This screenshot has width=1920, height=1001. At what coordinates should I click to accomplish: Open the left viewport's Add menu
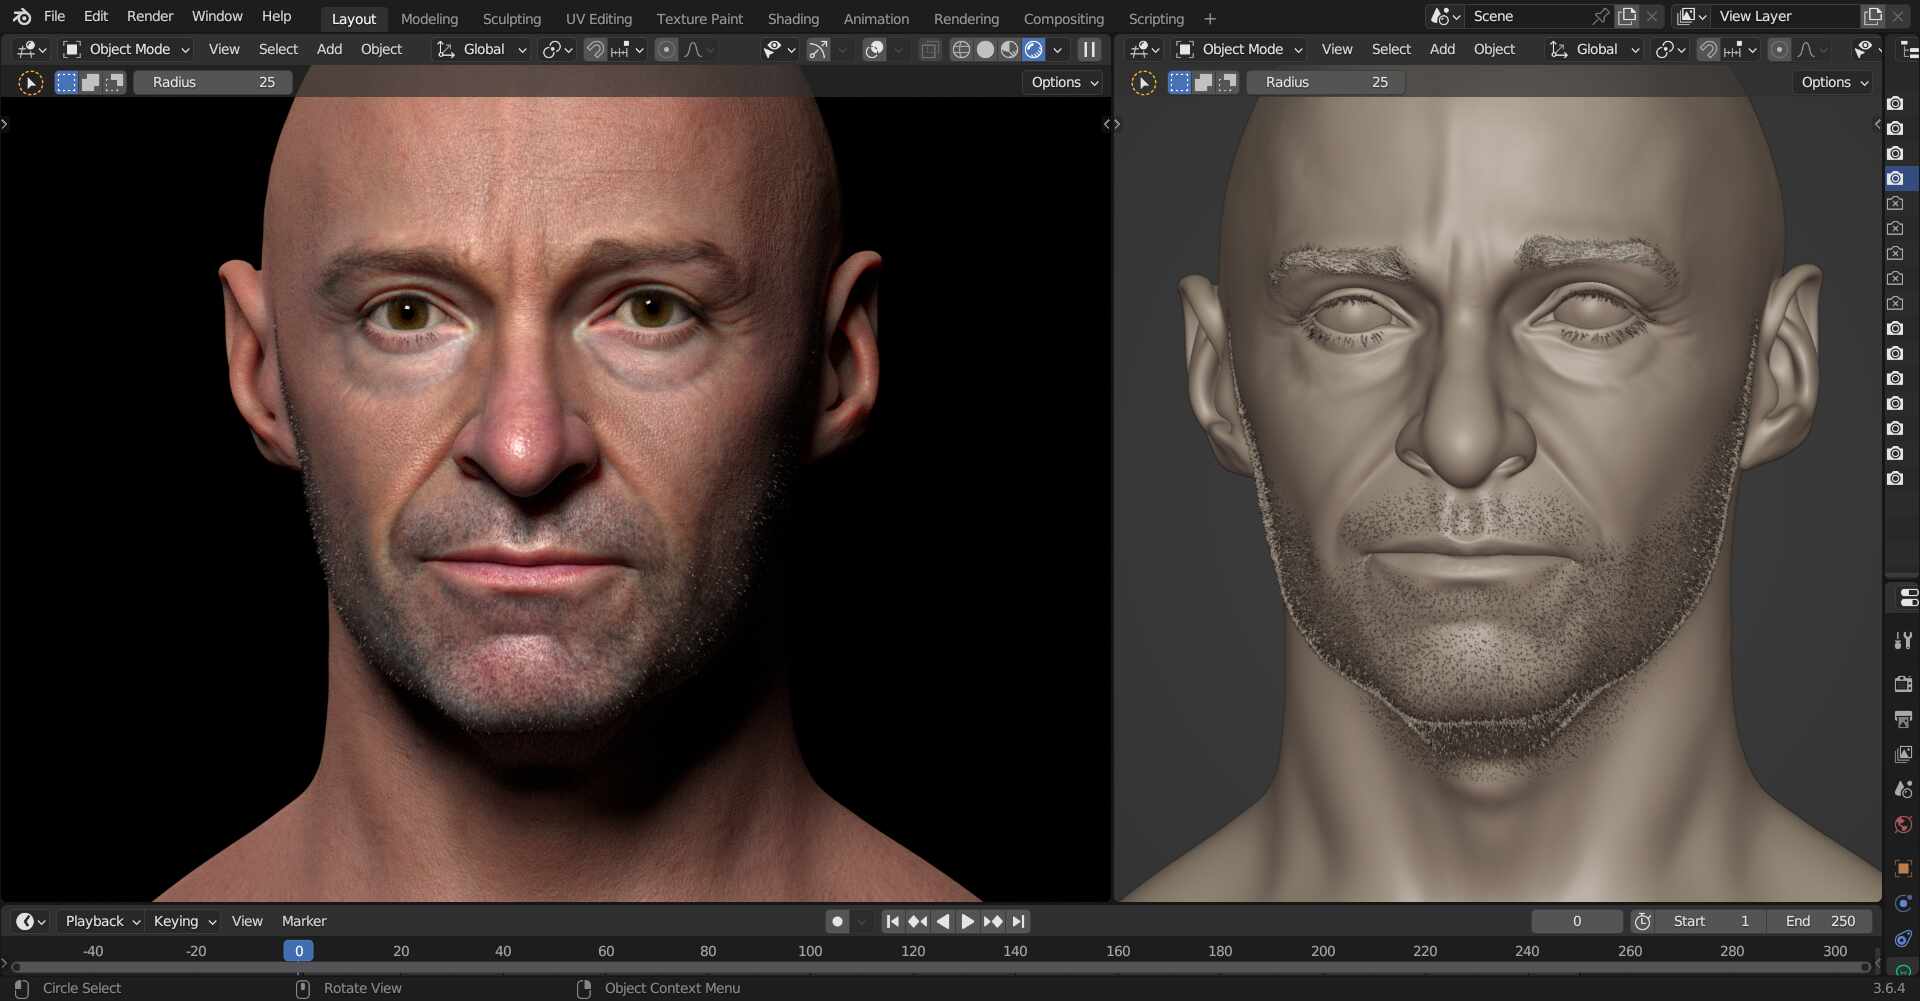pyautogui.click(x=329, y=49)
